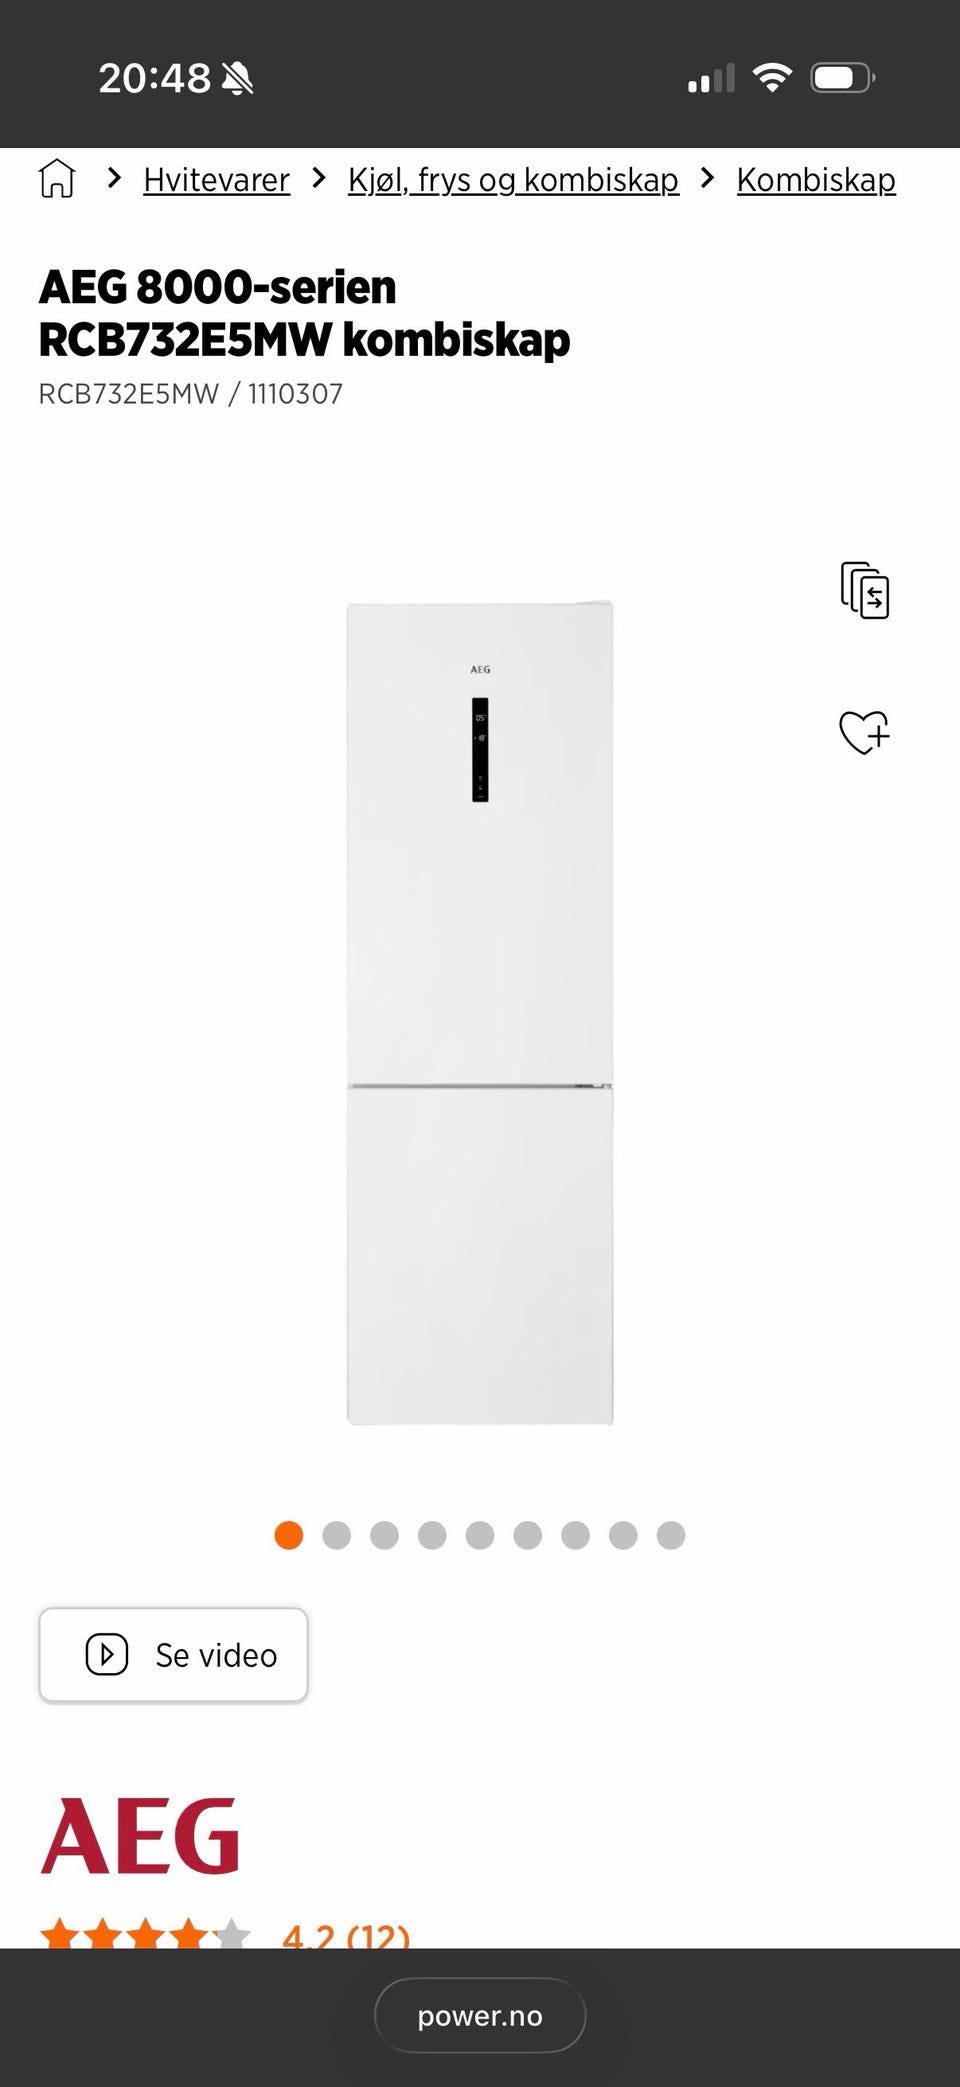Add product to comparison list icon
Screen dimensions: 960x2087
coord(865,590)
